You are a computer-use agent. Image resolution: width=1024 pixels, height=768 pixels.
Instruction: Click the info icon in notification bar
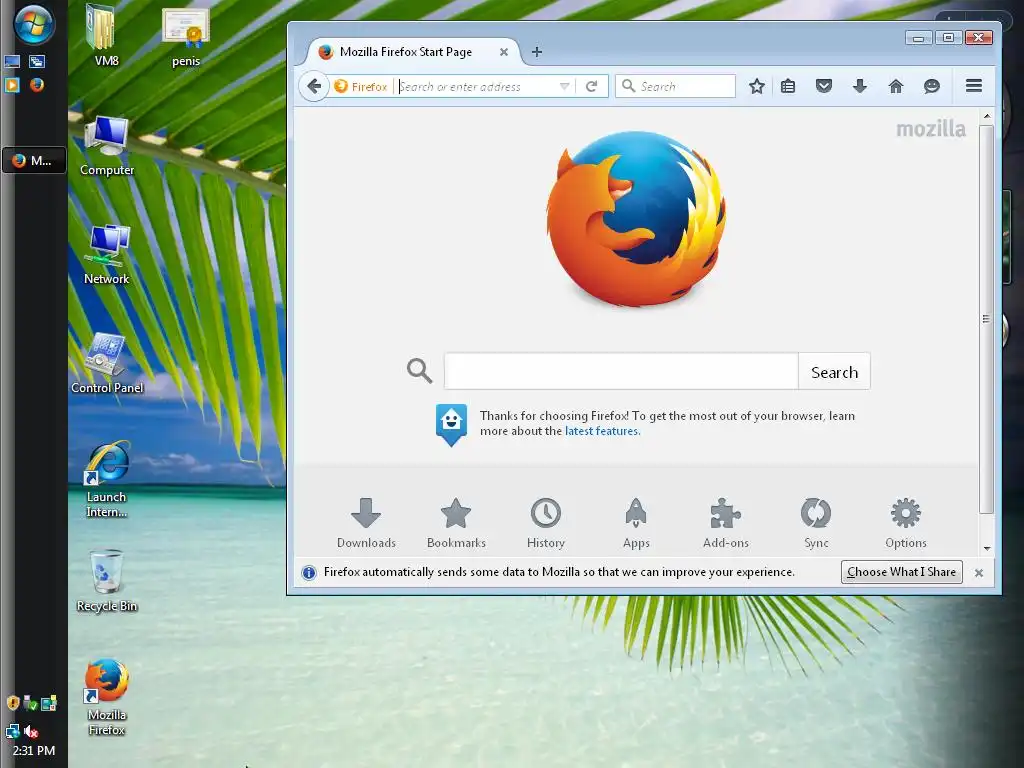[308, 573]
